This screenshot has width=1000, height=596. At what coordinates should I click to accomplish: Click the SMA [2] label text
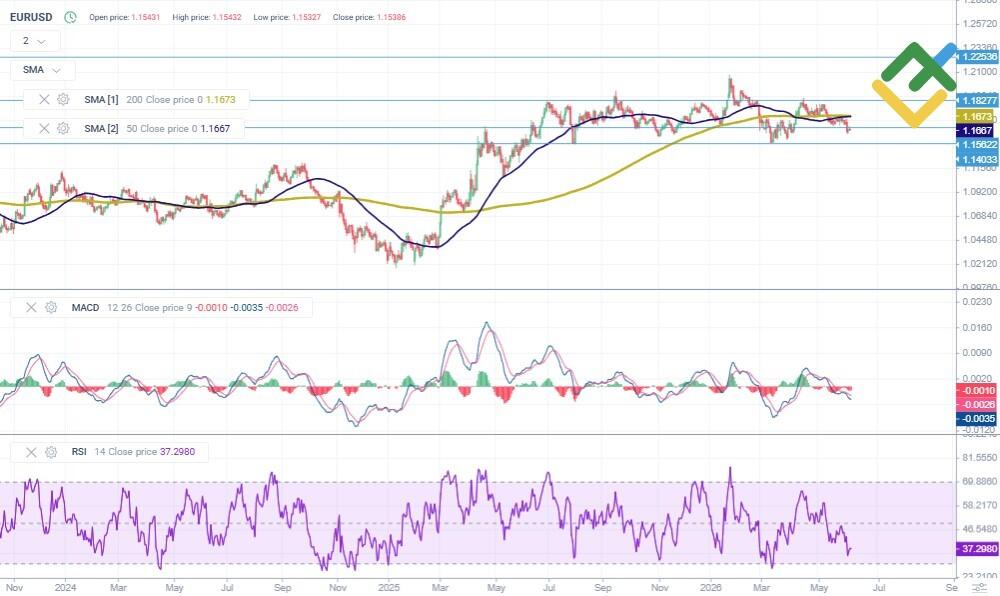pyautogui.click(x=101, y=128)
